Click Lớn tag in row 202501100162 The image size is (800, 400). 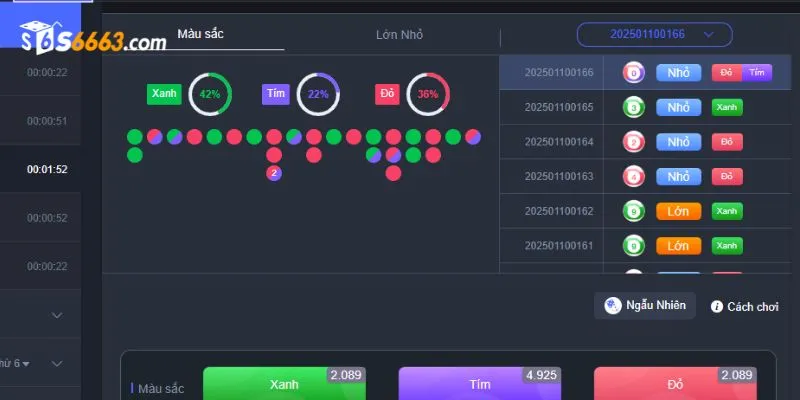point(679,211)
